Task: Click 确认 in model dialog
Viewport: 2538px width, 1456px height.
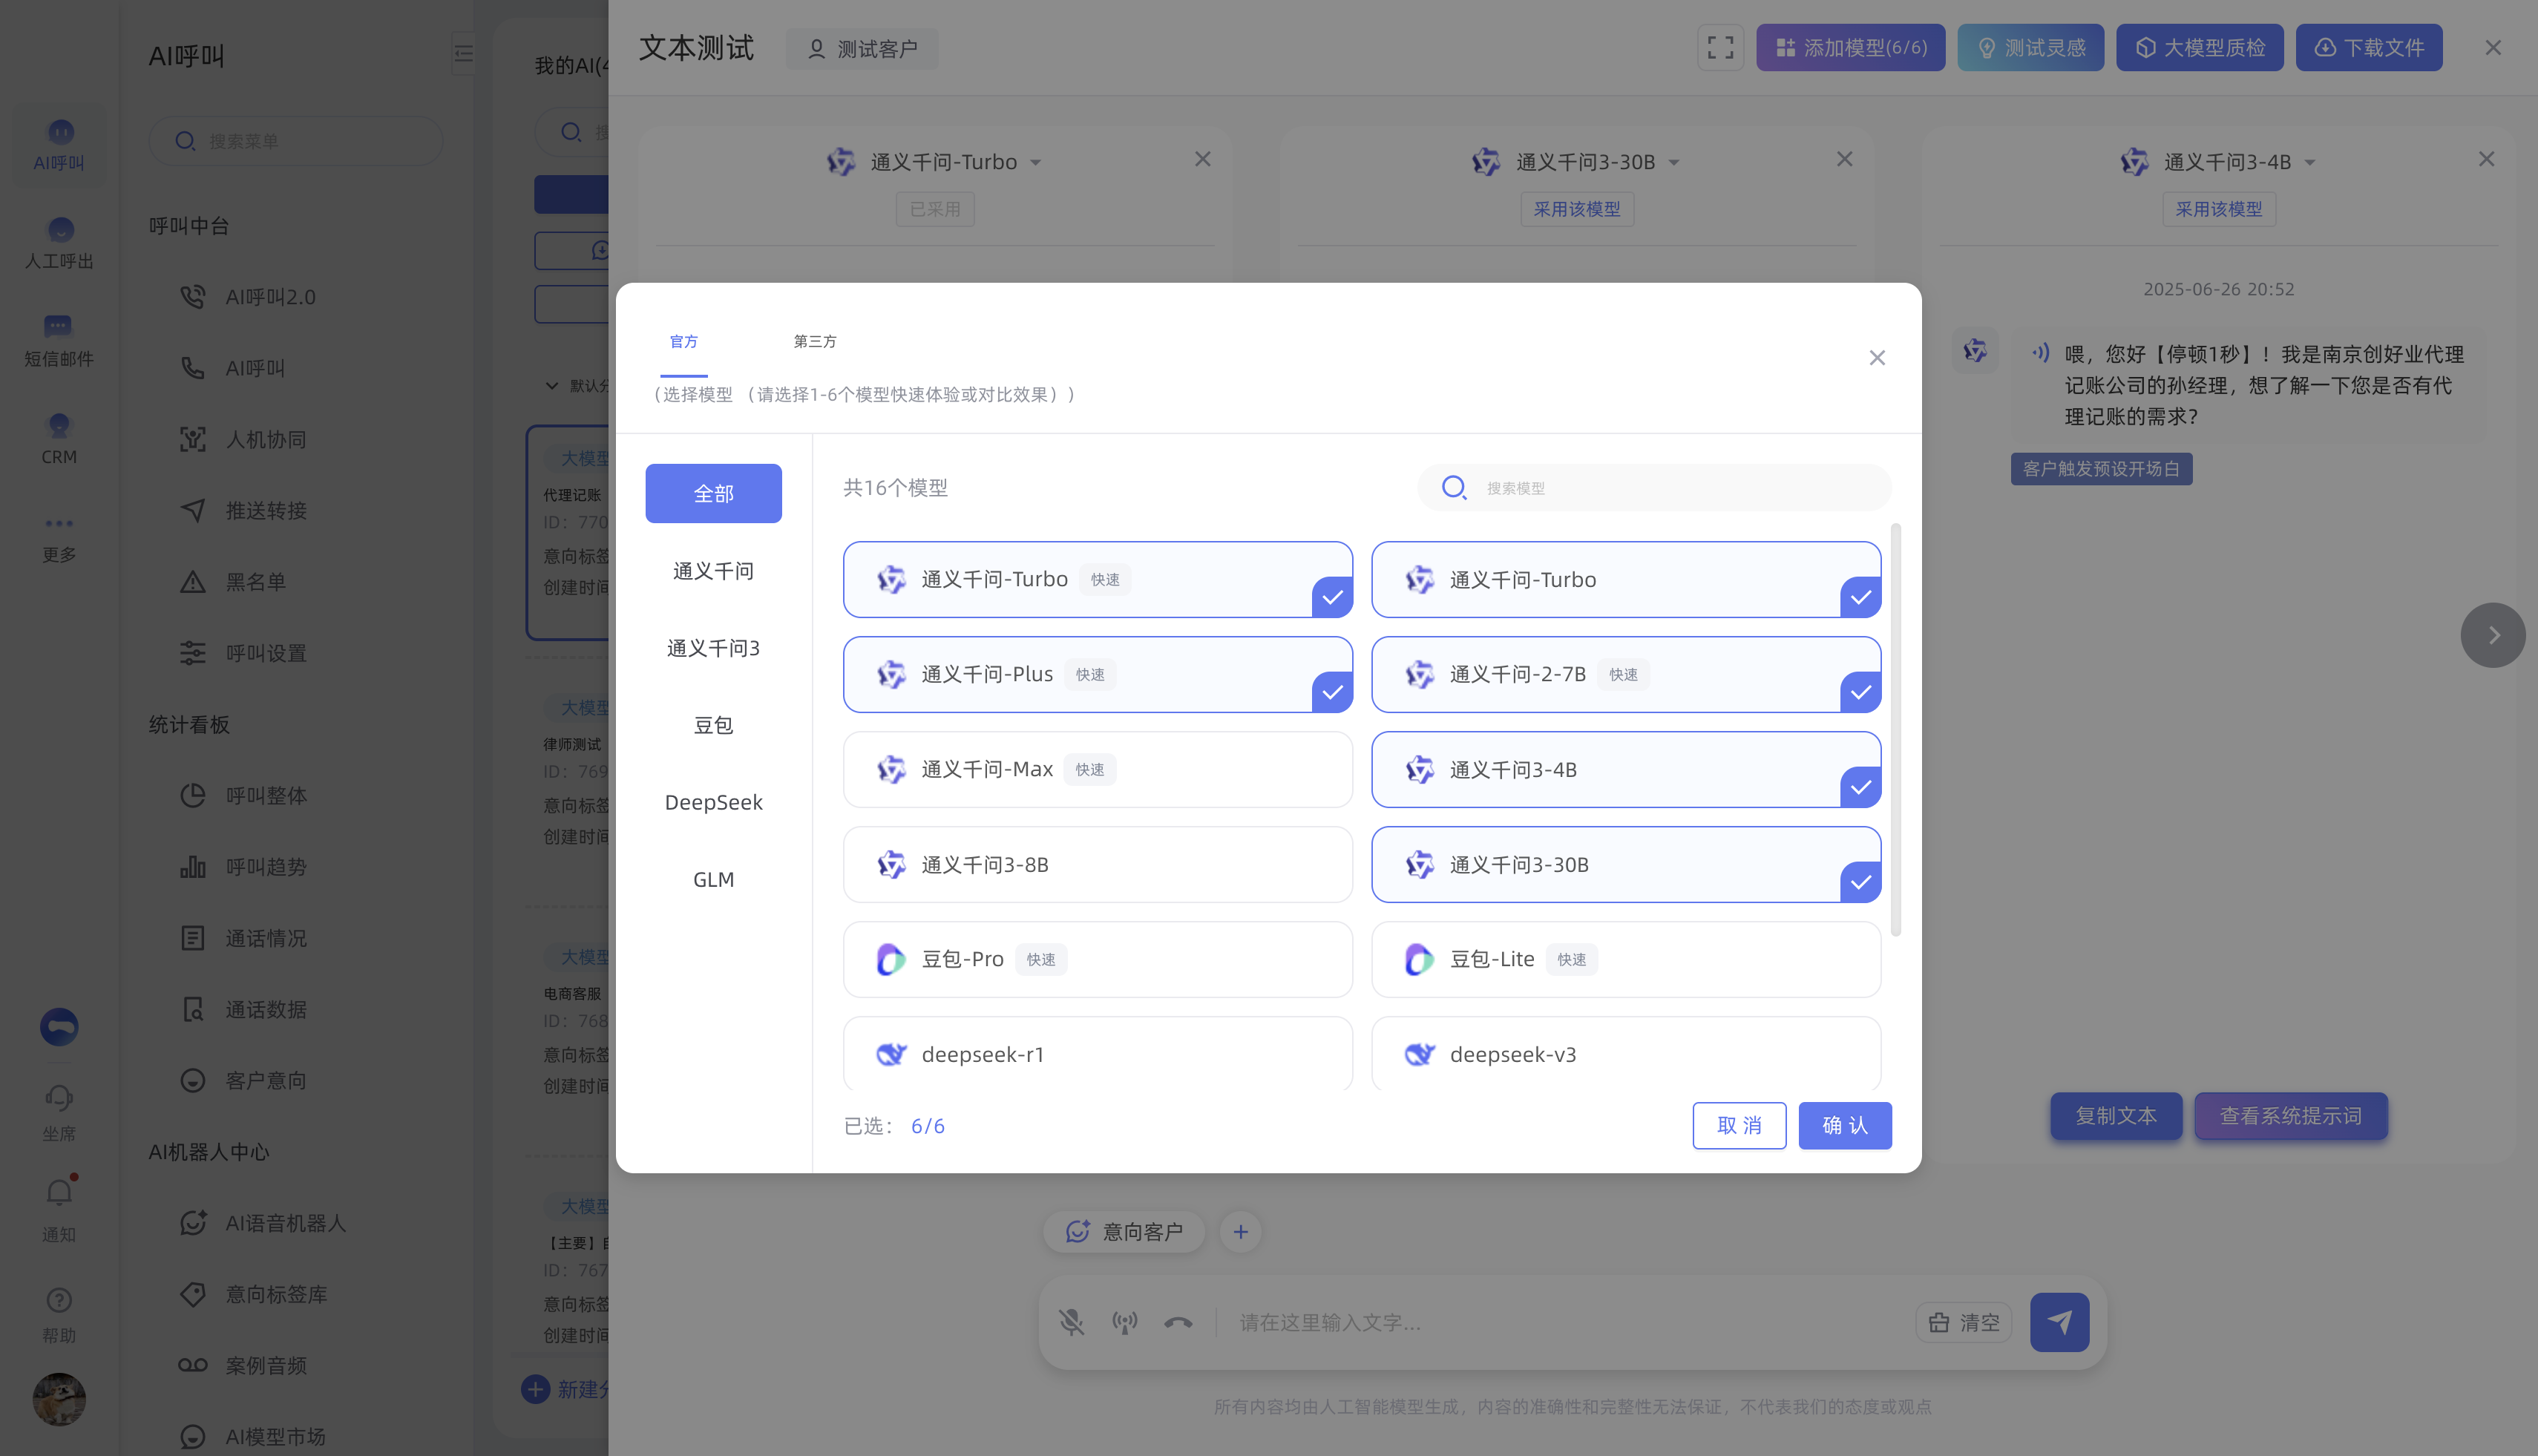Action: coord(1844,1125)
